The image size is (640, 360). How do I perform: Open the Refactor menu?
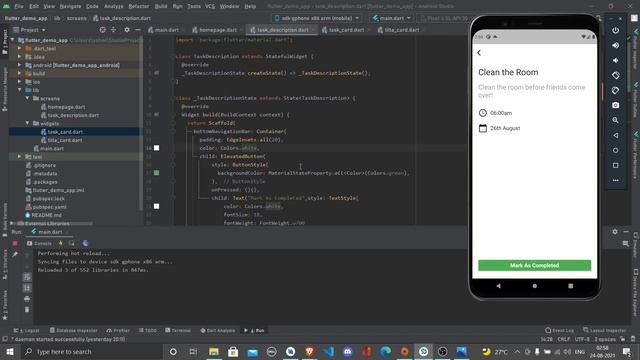(x=139, y=6)
